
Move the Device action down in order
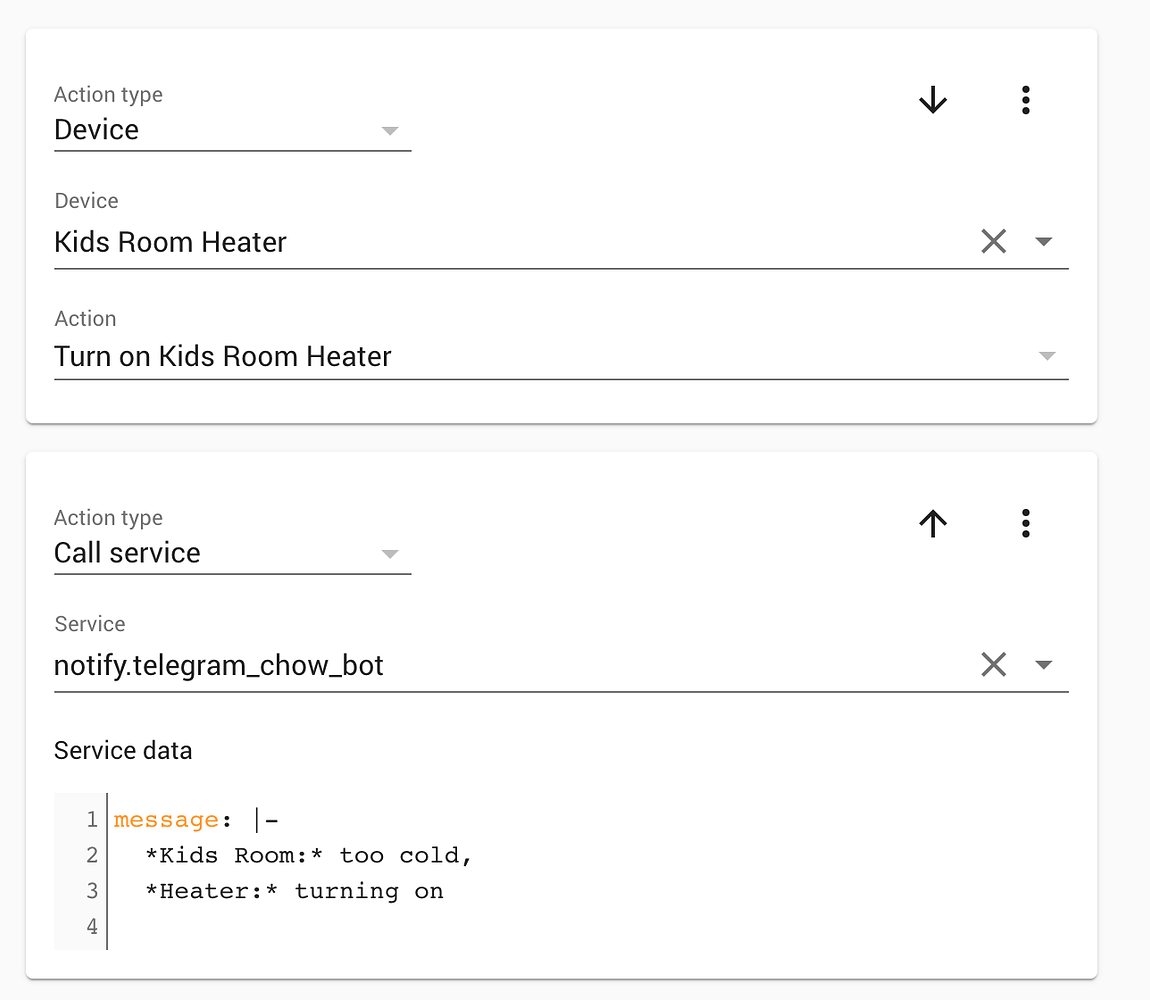click(x=932, y=100)
